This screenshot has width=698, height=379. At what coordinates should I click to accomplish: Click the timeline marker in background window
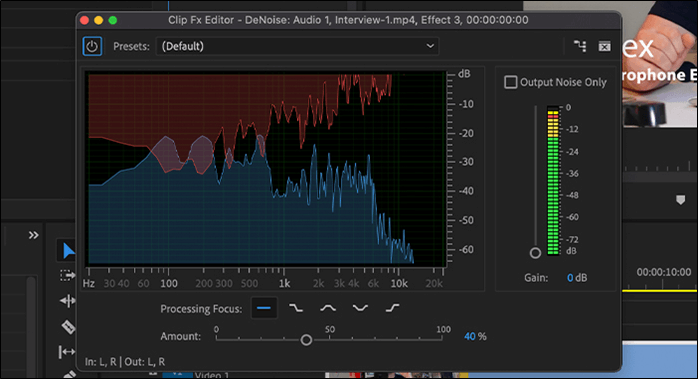(x=680, y=200)
